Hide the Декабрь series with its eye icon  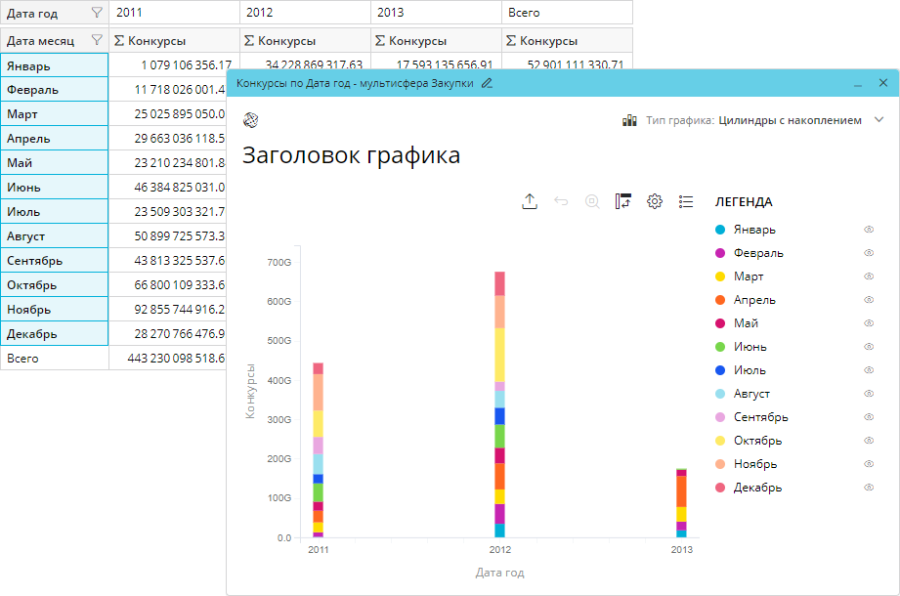pos(869,488)
